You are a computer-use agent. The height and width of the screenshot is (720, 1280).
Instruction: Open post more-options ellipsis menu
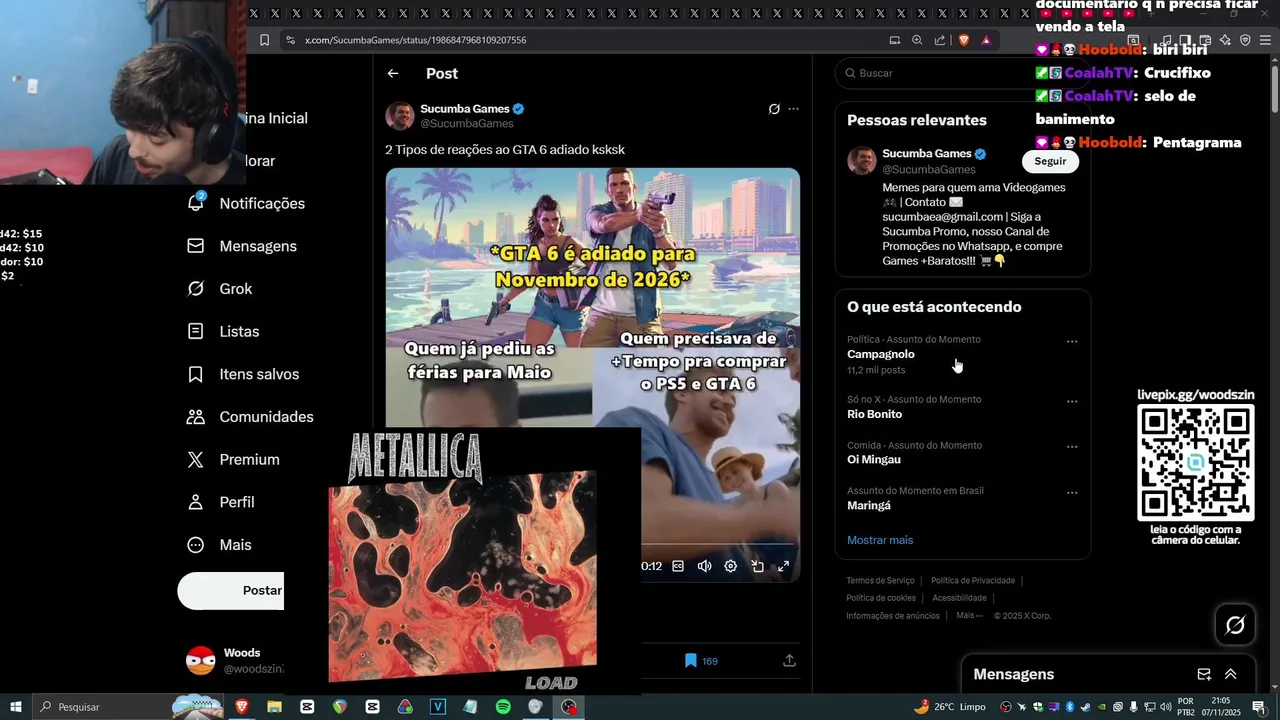[x=794, y=109]
